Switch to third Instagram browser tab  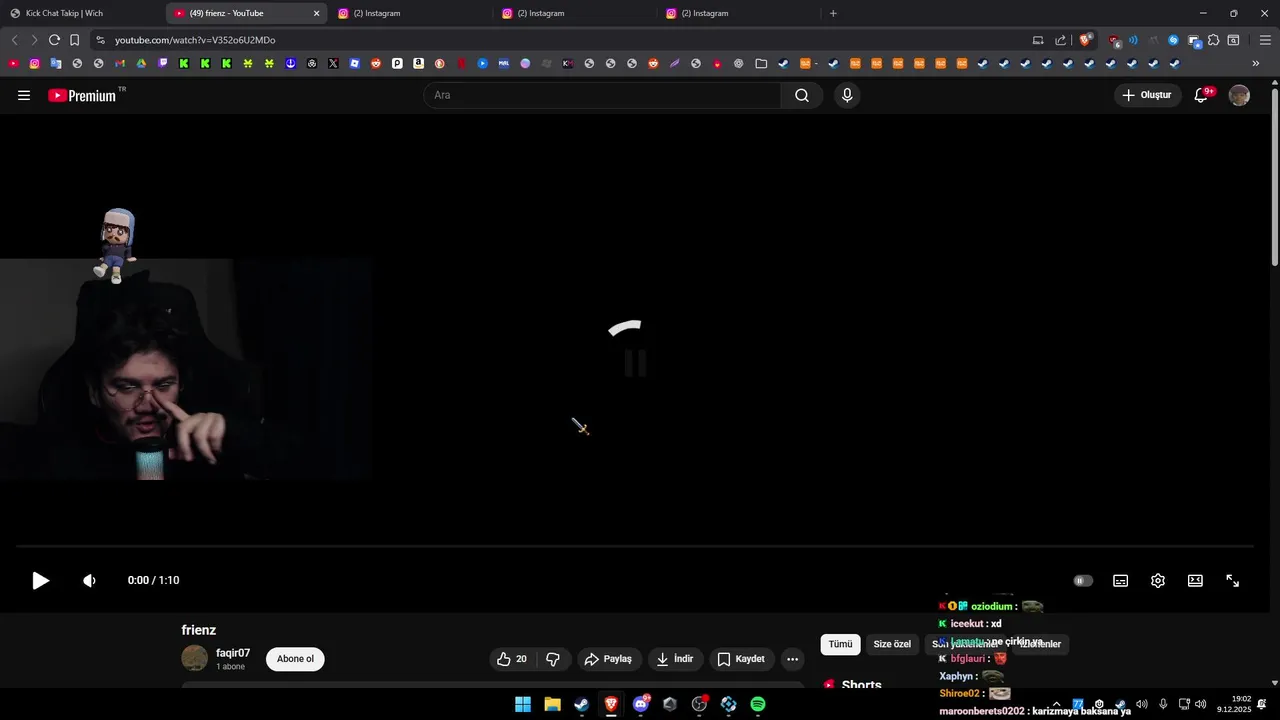(738, 13)
